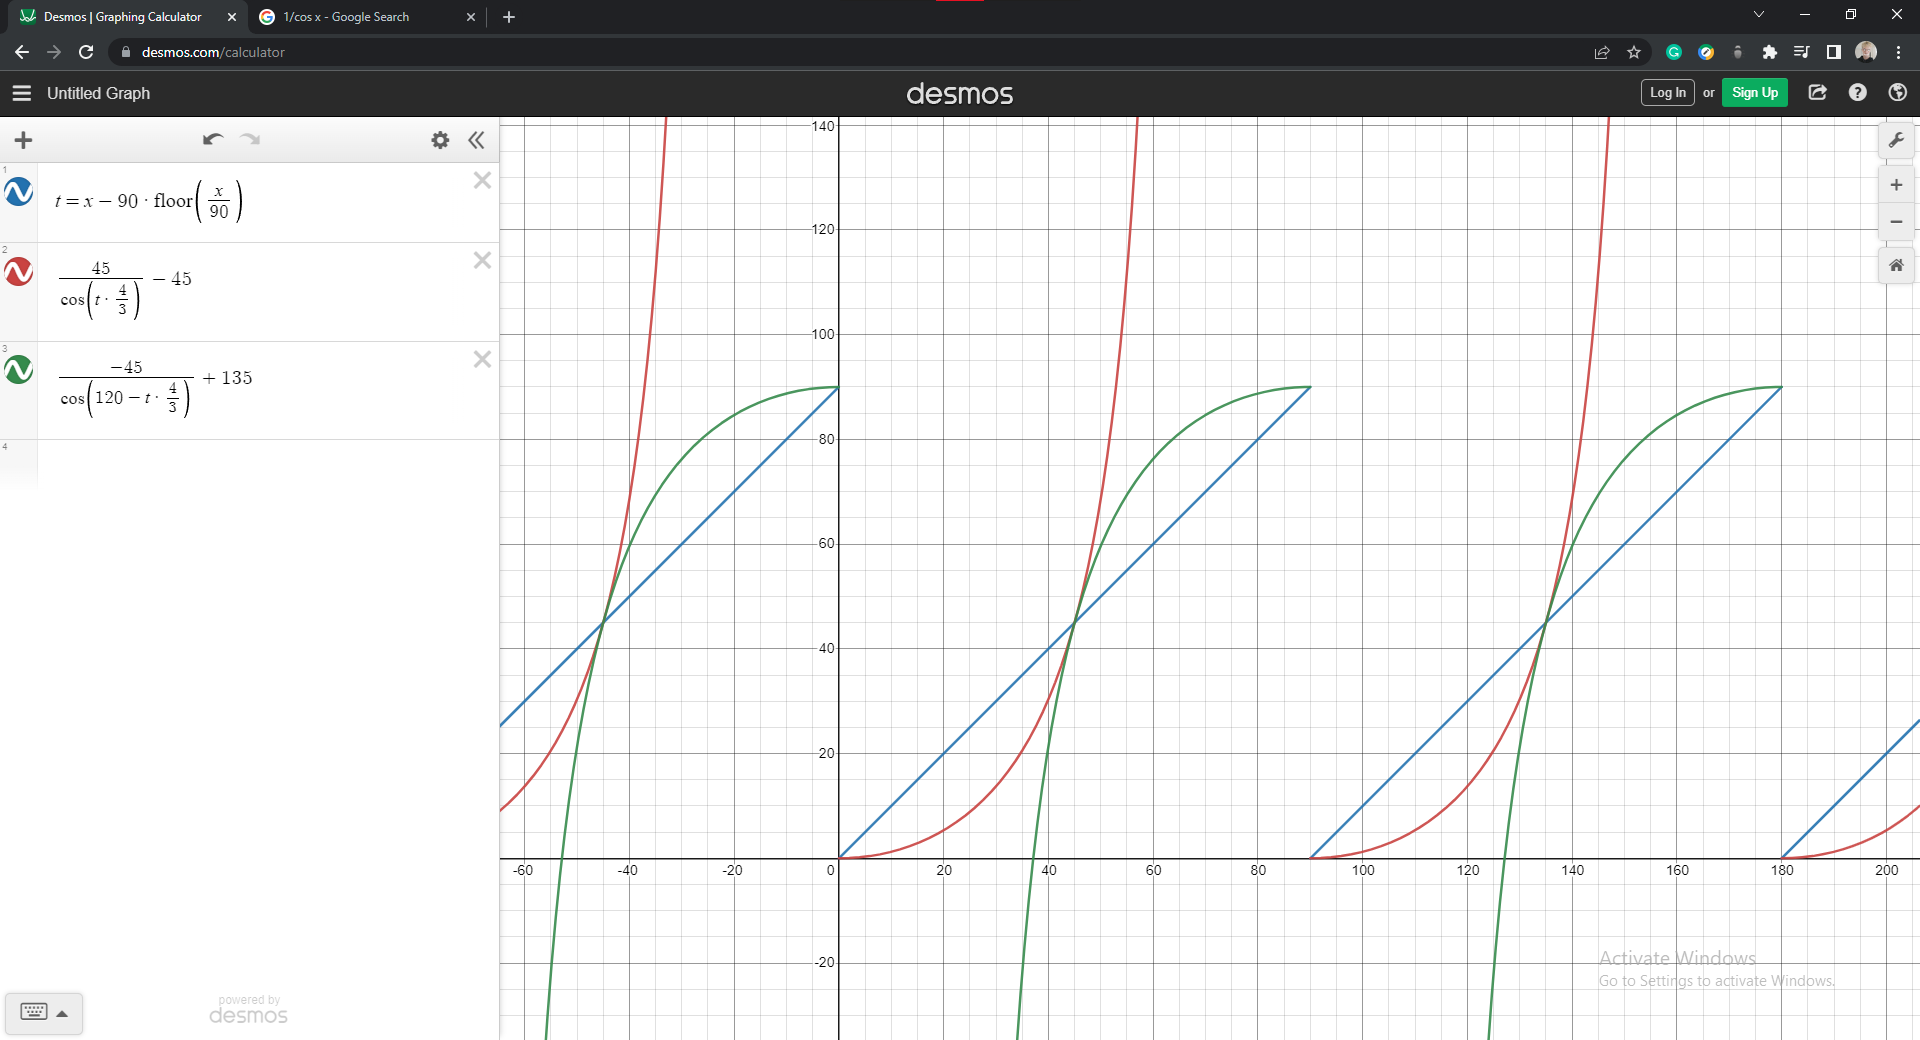
Task: Open the Graph Settings wrench icon
Action: click(1896, 141)
